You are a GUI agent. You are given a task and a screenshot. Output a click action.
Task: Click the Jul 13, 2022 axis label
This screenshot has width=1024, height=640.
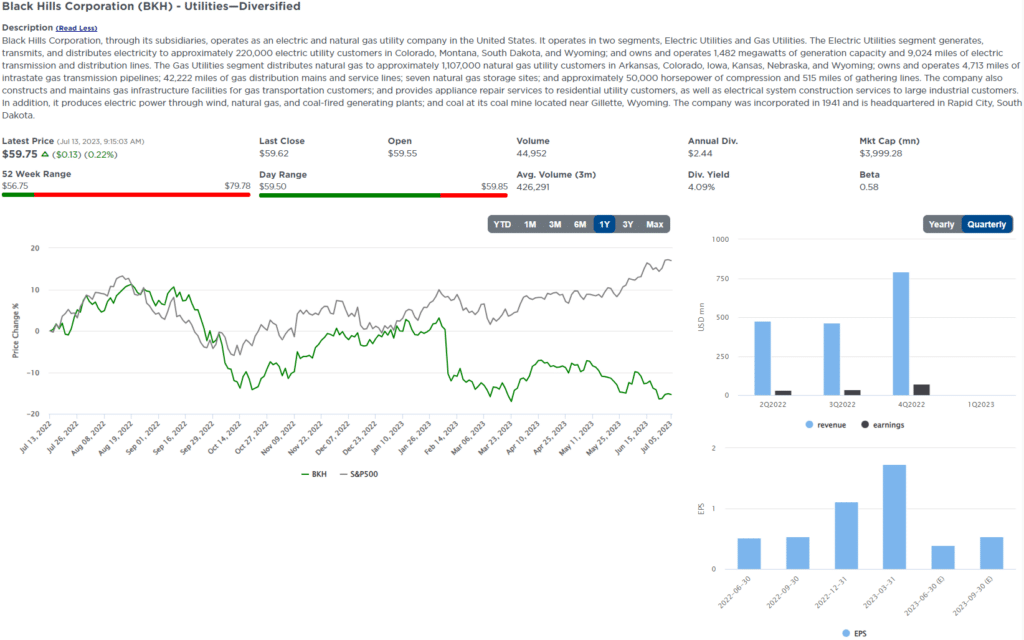click(35, 438)
